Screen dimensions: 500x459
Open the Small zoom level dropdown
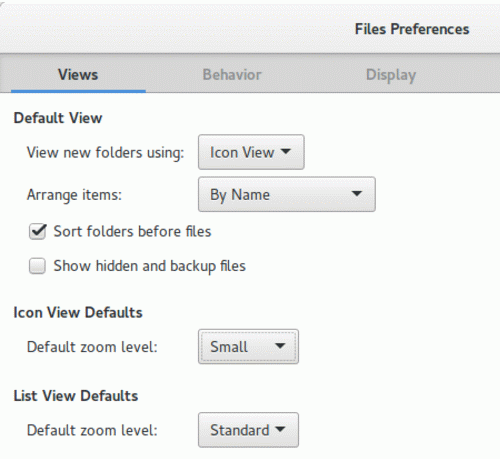(x=248, y=346)
